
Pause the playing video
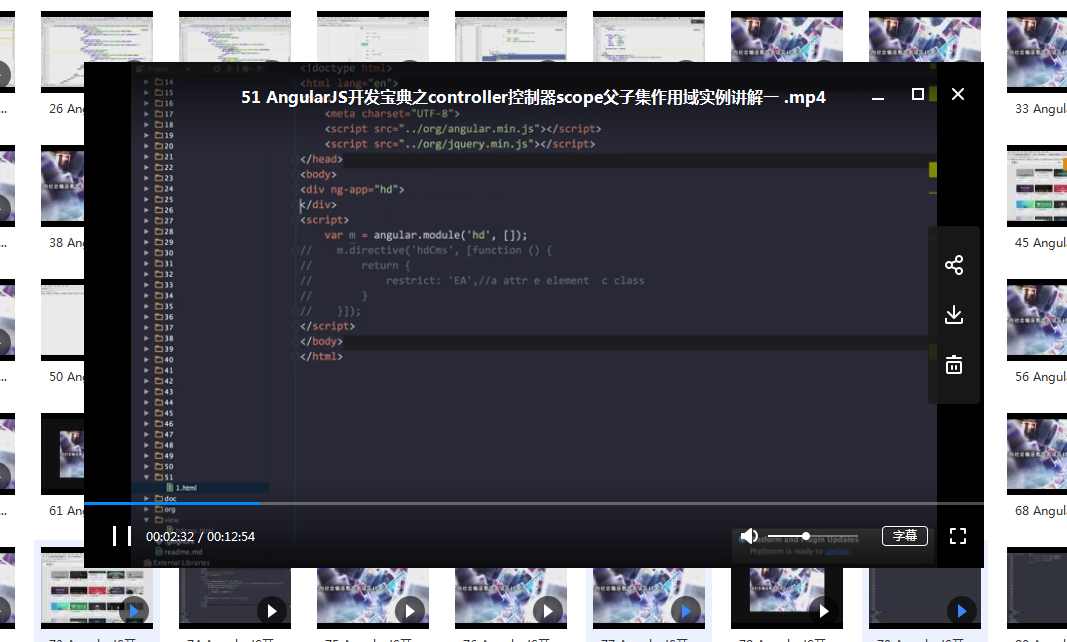coord(122,536)
